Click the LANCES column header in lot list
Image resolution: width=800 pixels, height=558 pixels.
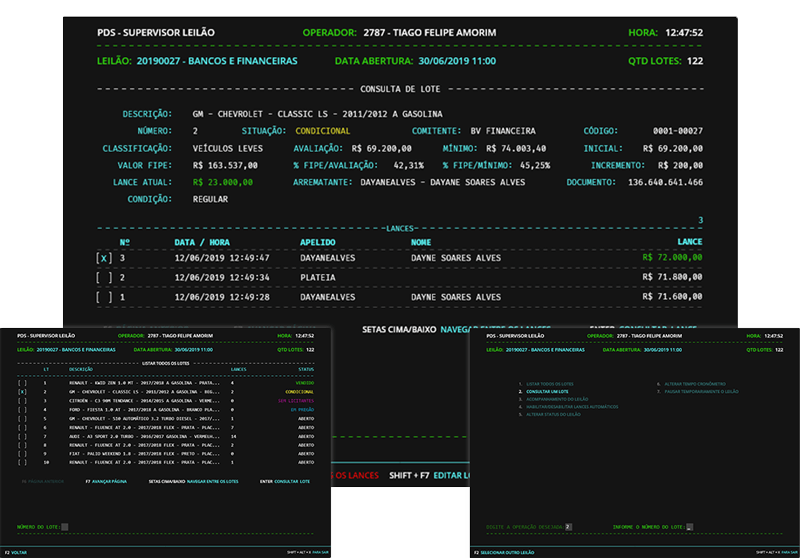[238, 369]
